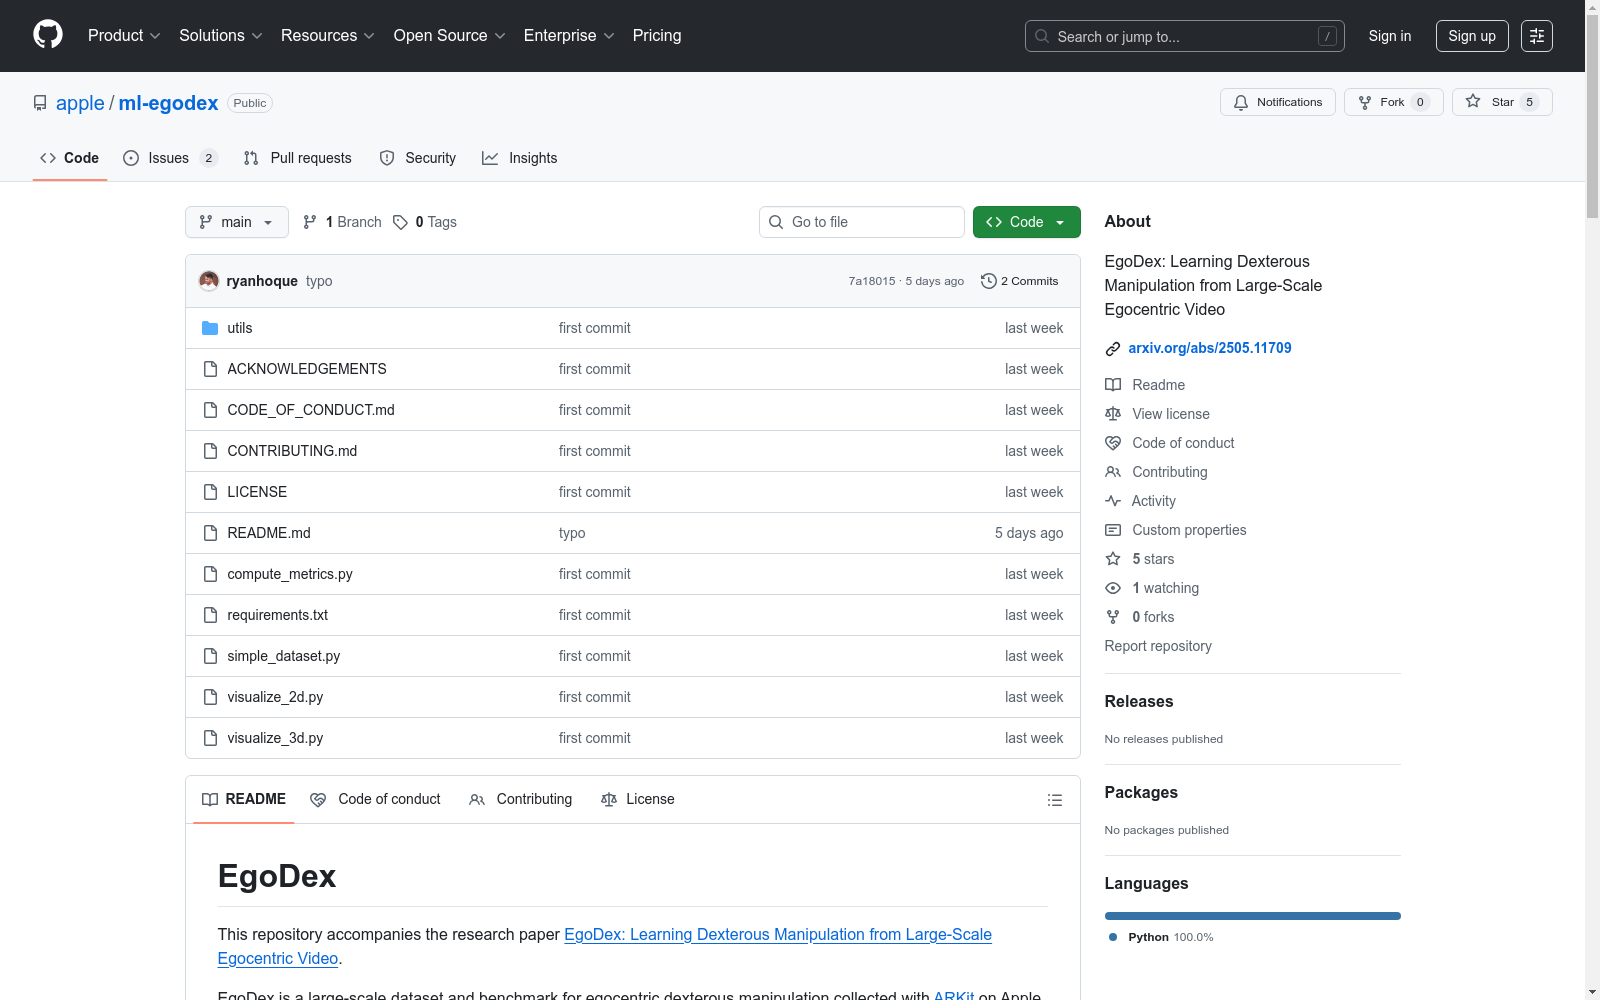
Task: Click the repository icon beside apple
Action: click(40, 103)
